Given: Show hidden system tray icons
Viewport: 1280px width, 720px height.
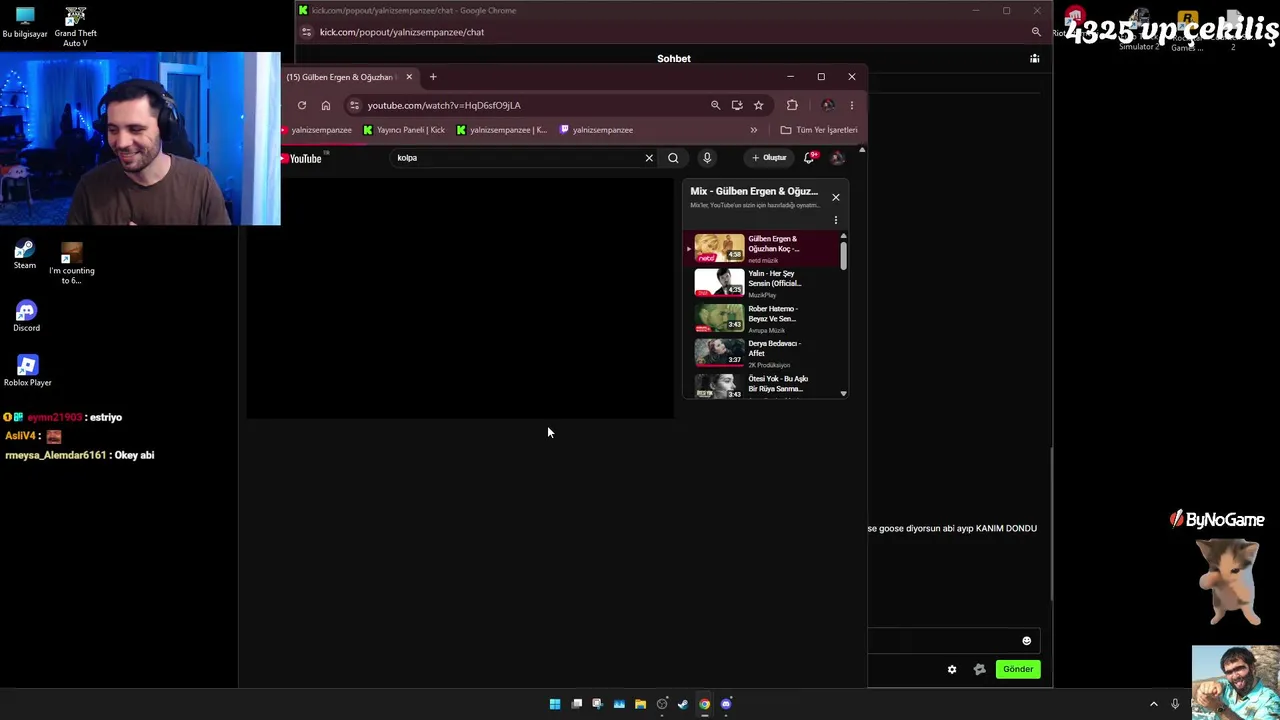Looking at the screenshot, I should pyautogui.click(x=1154, y=704).
